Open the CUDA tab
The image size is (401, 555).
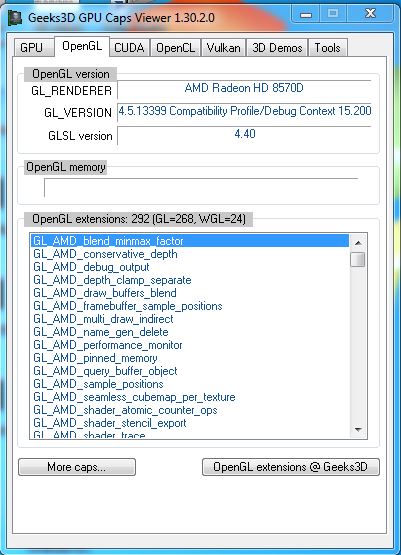129,48
